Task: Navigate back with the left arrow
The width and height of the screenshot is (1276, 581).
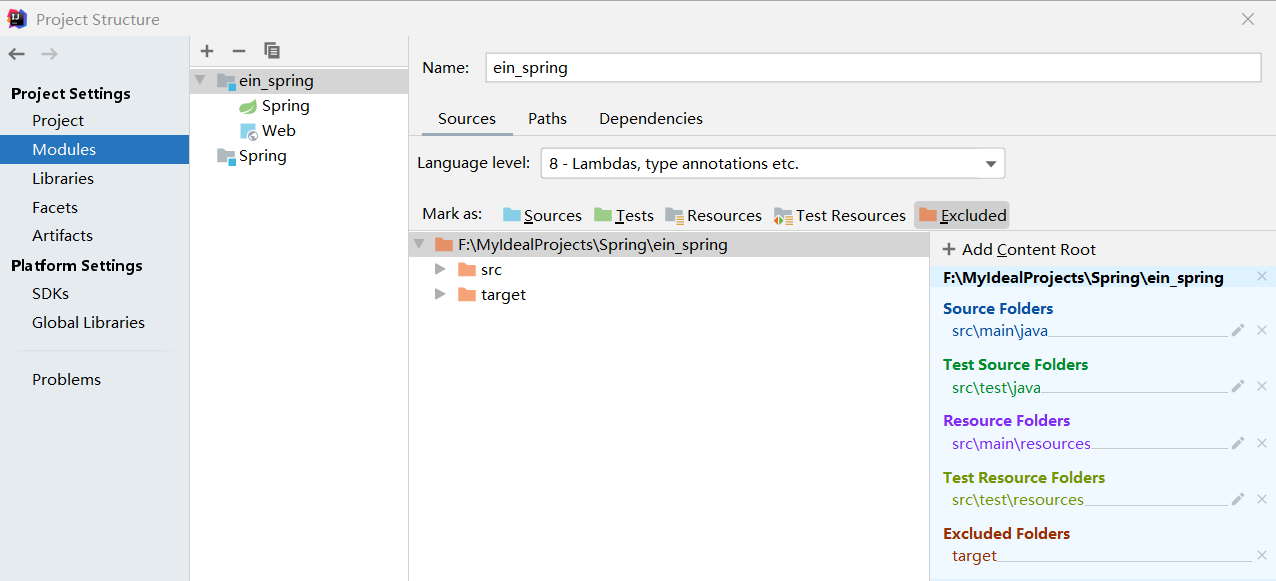Action: pyautogui.click(x=16, y=54)
